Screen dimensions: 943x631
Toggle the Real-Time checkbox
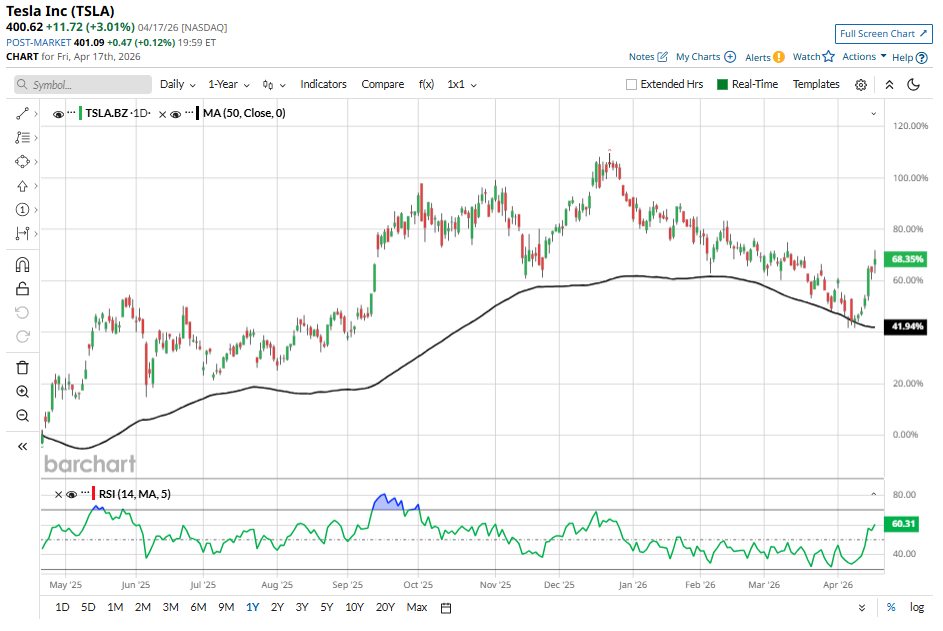[723, 85]
